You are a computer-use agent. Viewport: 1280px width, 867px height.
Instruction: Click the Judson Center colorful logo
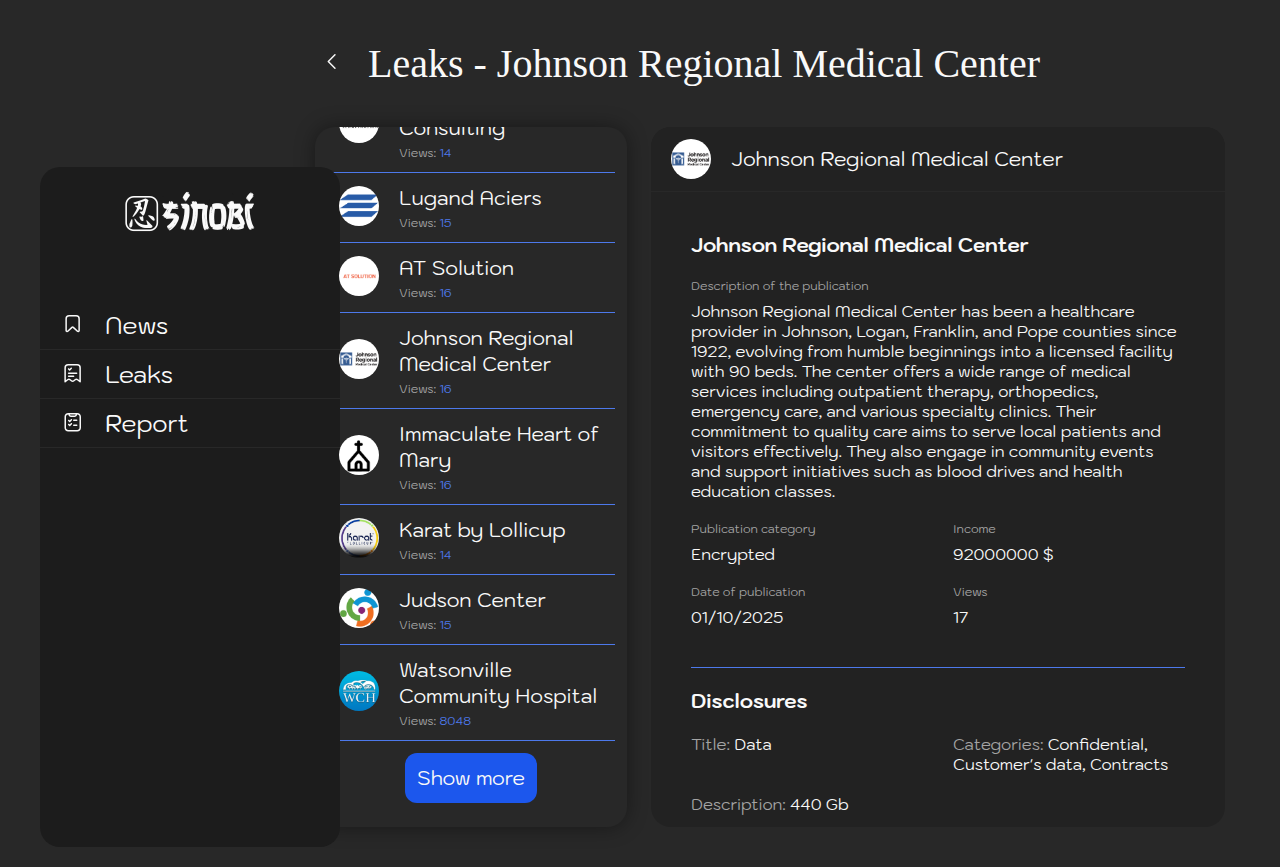[x=359, y=608]
